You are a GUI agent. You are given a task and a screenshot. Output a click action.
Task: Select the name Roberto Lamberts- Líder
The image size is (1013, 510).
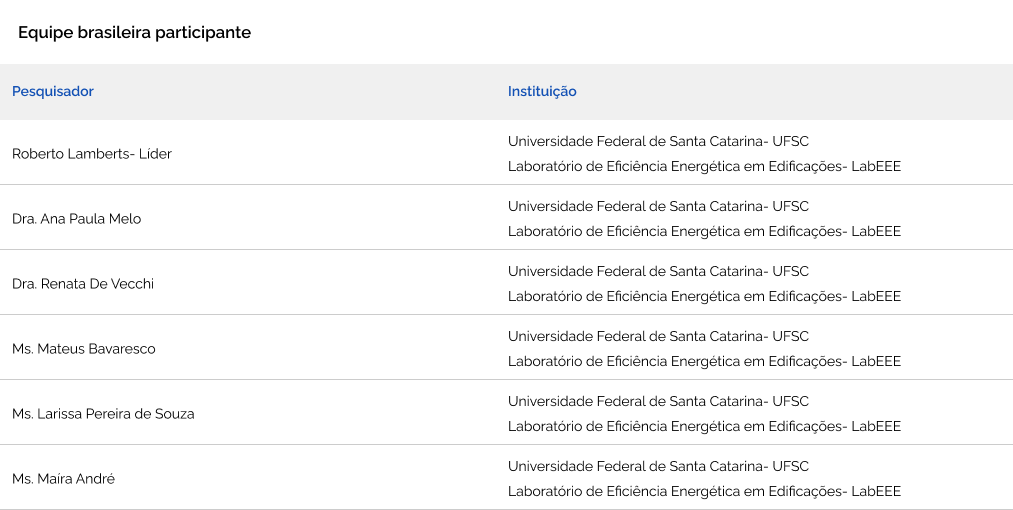92,154
